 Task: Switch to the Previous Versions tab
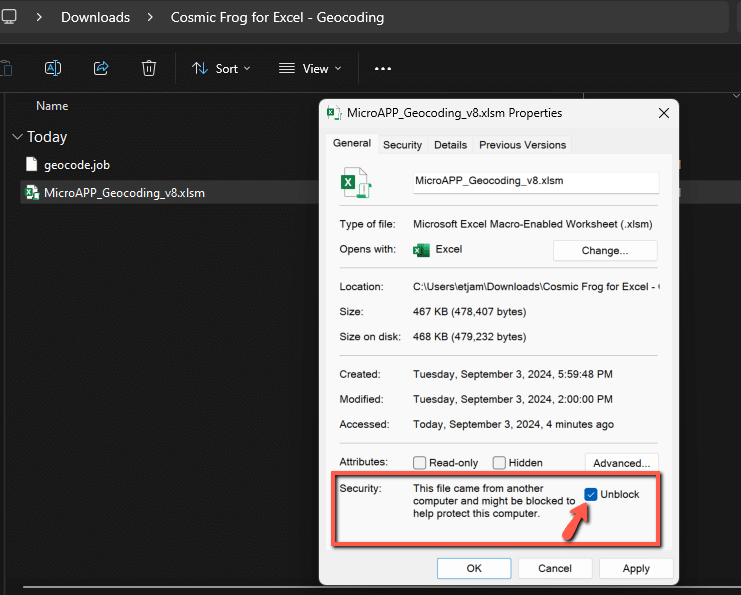[x=522, y=145]
